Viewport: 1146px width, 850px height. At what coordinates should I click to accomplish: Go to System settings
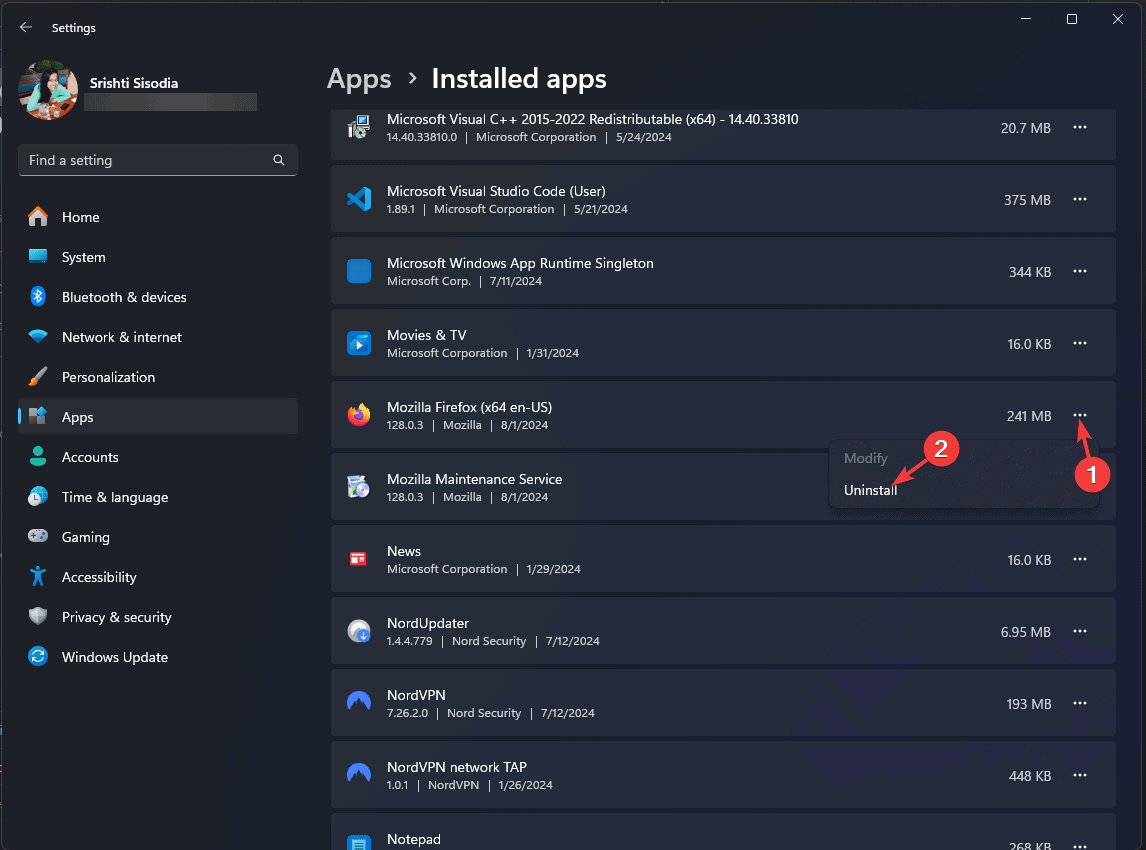(158, 257)
